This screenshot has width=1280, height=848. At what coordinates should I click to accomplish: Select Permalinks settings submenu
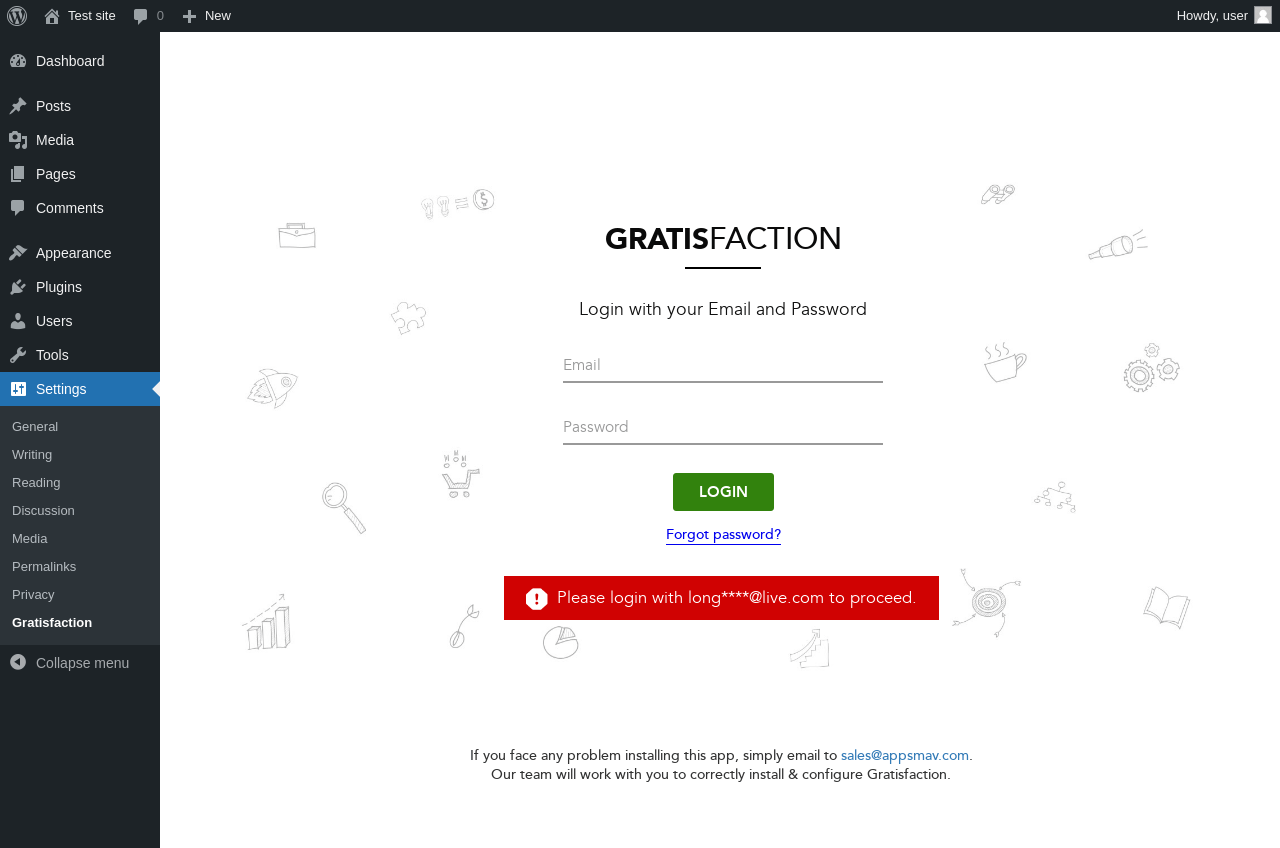coord(80,567)
